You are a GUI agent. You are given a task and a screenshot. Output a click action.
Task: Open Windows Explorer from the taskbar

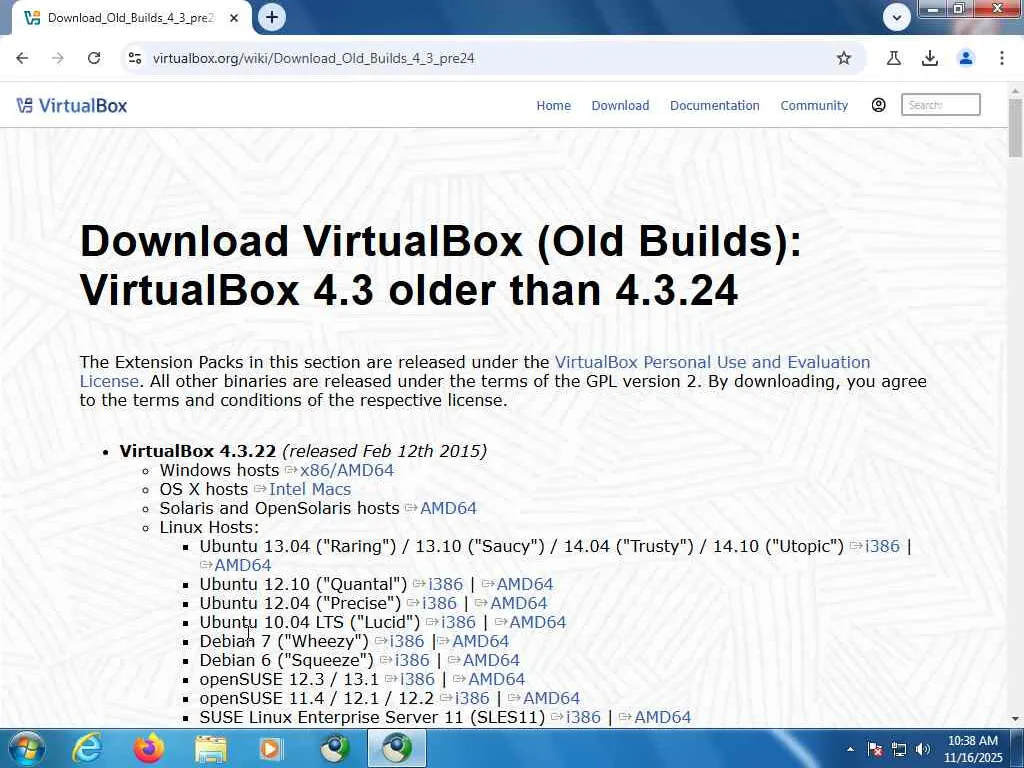210,748
